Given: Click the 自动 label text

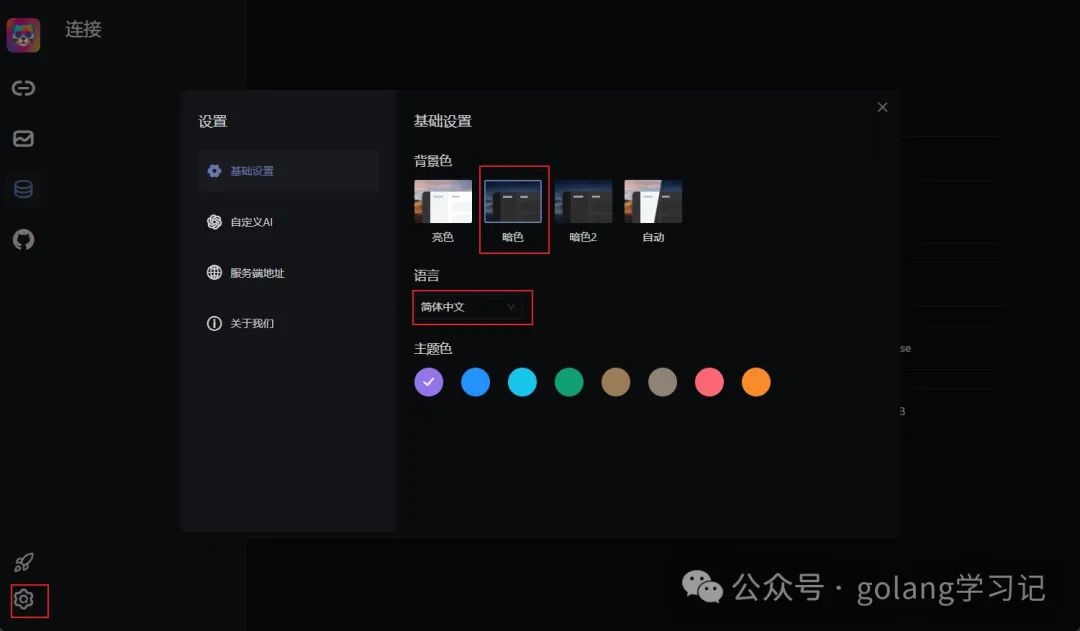Looking at the screenshot, I should coord(653,237).
